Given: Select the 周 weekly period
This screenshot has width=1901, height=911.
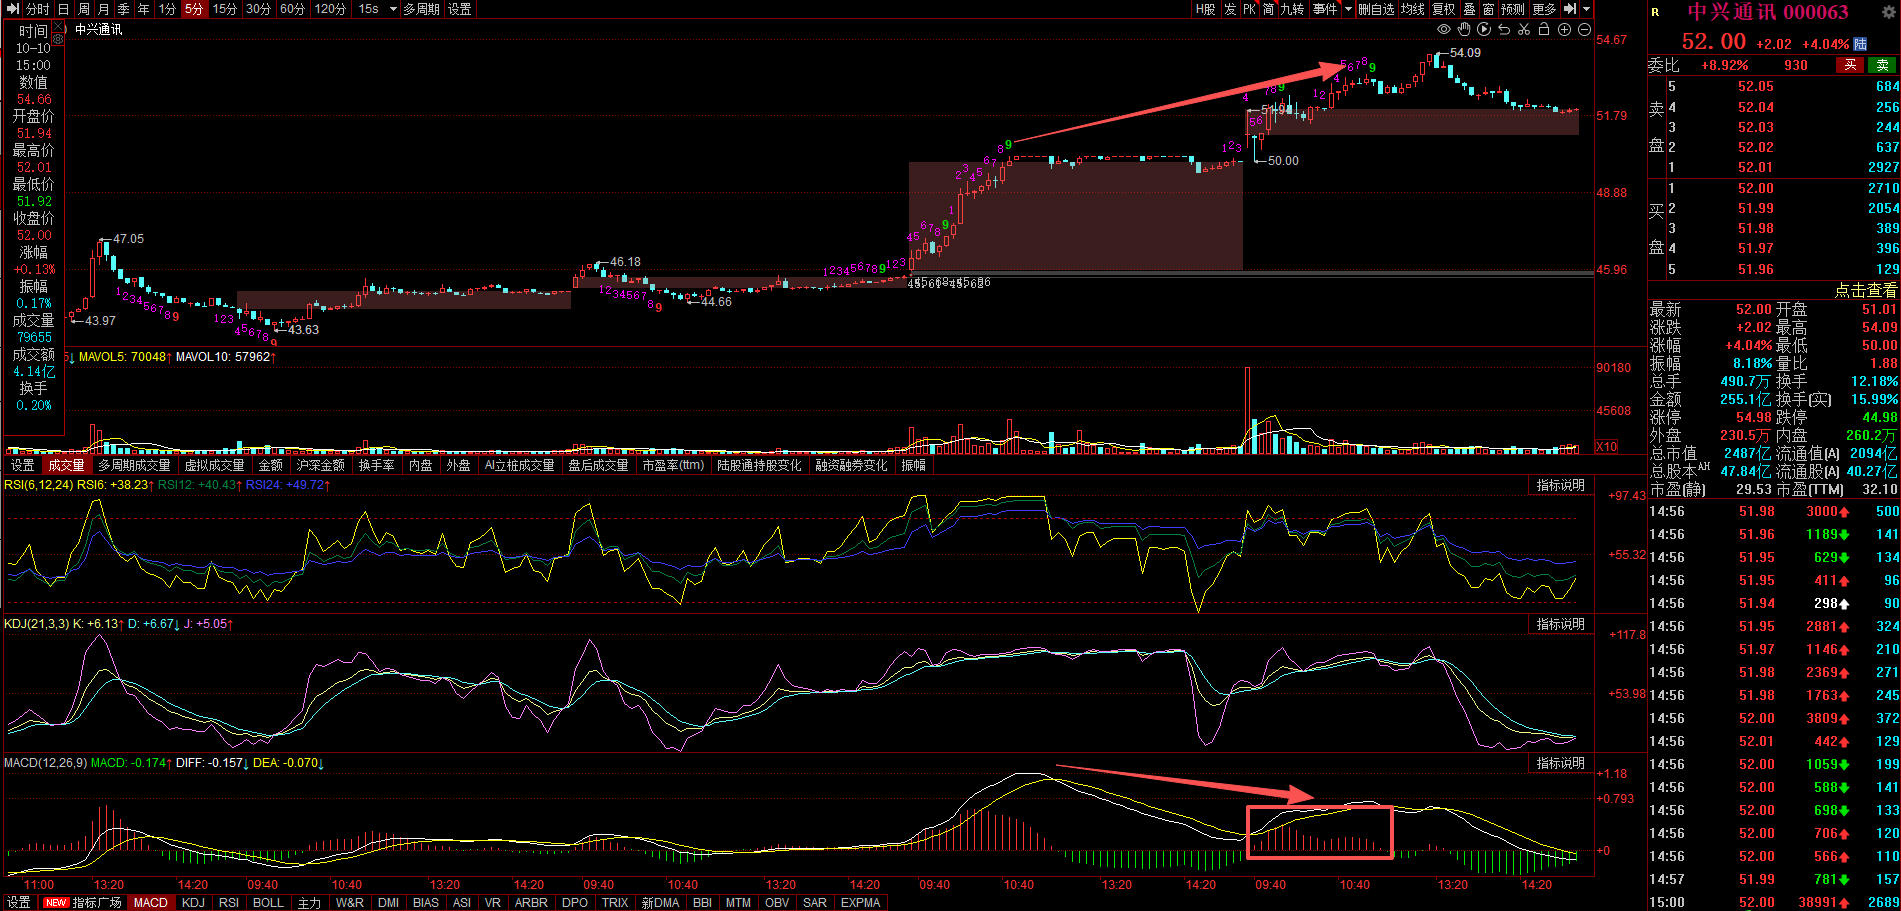Looking at the screenshot, I should pyautogui.click(x=84, y=9).
